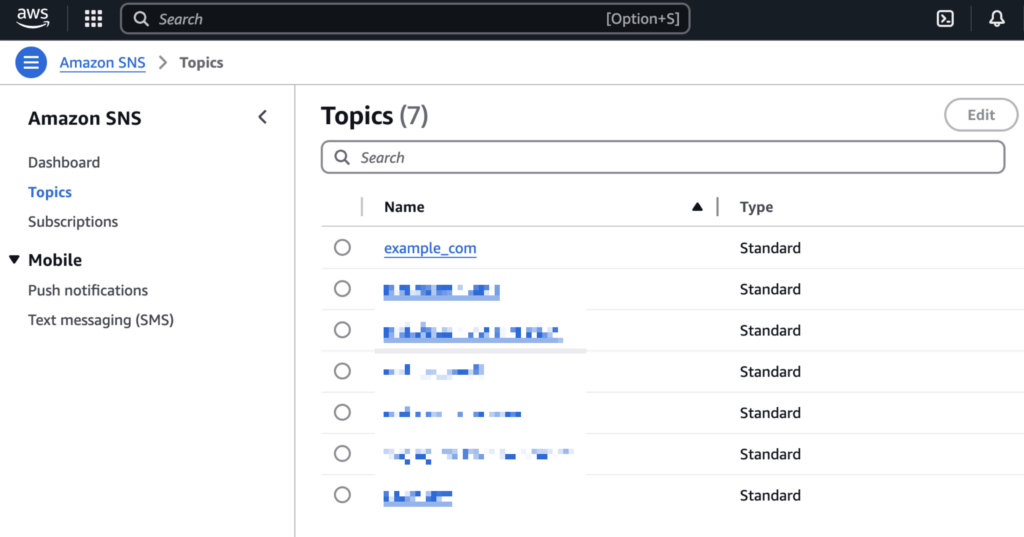This screenshot has width=1024, height=537.
Task: Open Push notifications under Mobile
Action: click(88, 290)
